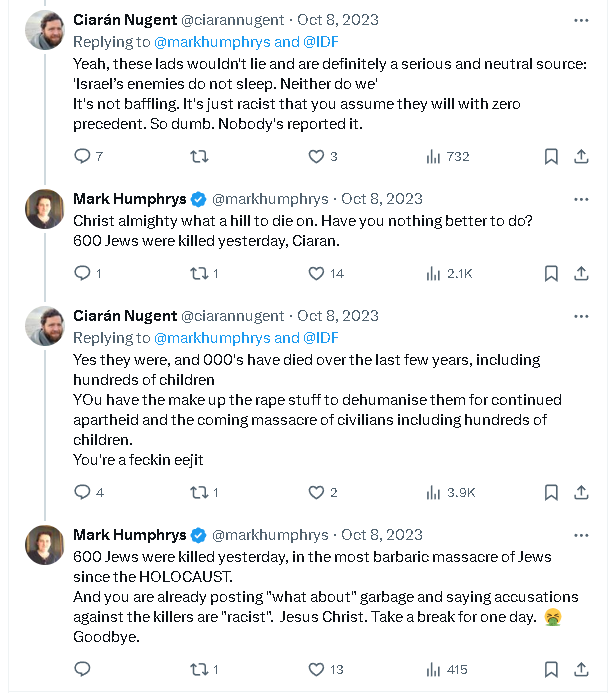This screenshot has width=616, height=693.
Task: Open more options on first tweet
Action: point(581,20)
